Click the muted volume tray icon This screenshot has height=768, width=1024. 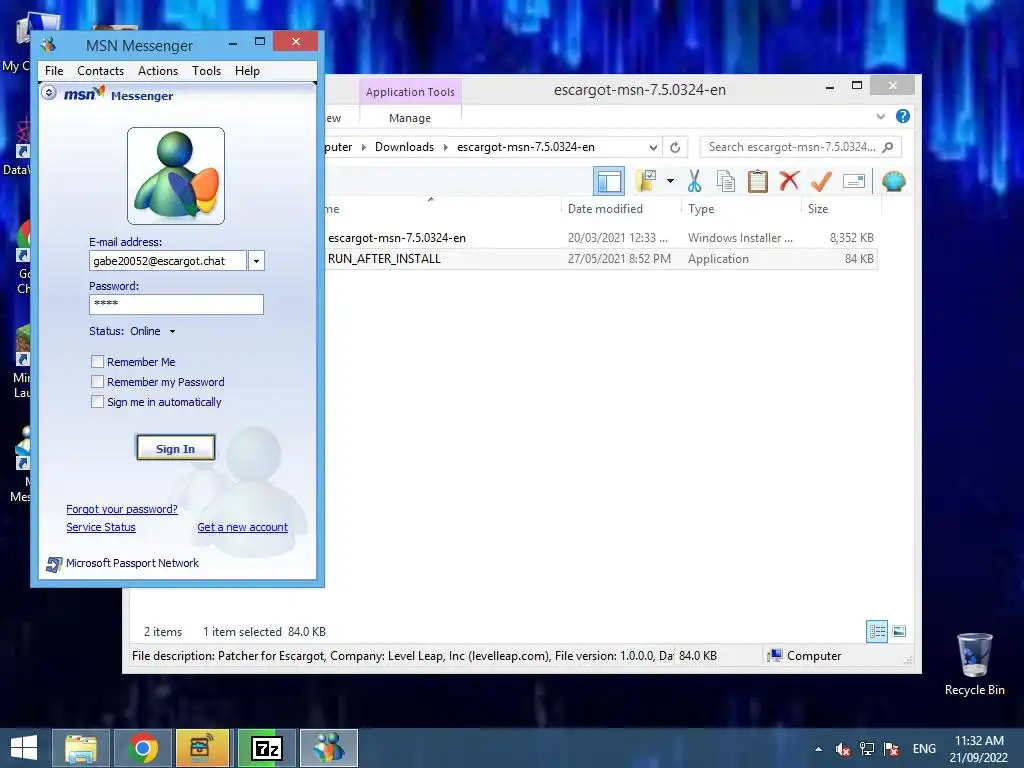click(842, 749)
